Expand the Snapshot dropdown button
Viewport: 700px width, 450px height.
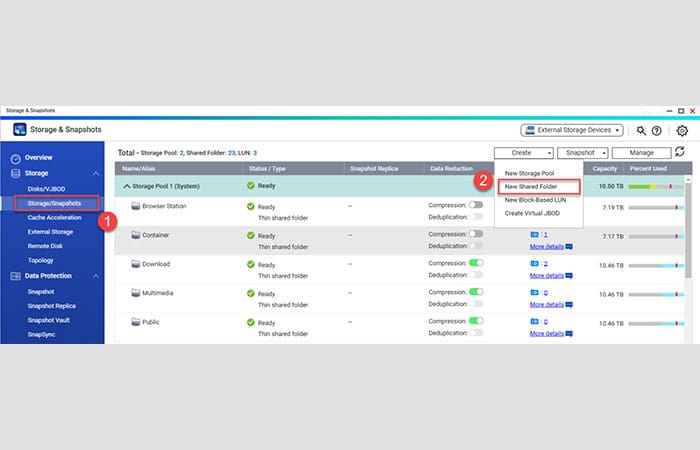pyautogui.click(x=581, y=153)
